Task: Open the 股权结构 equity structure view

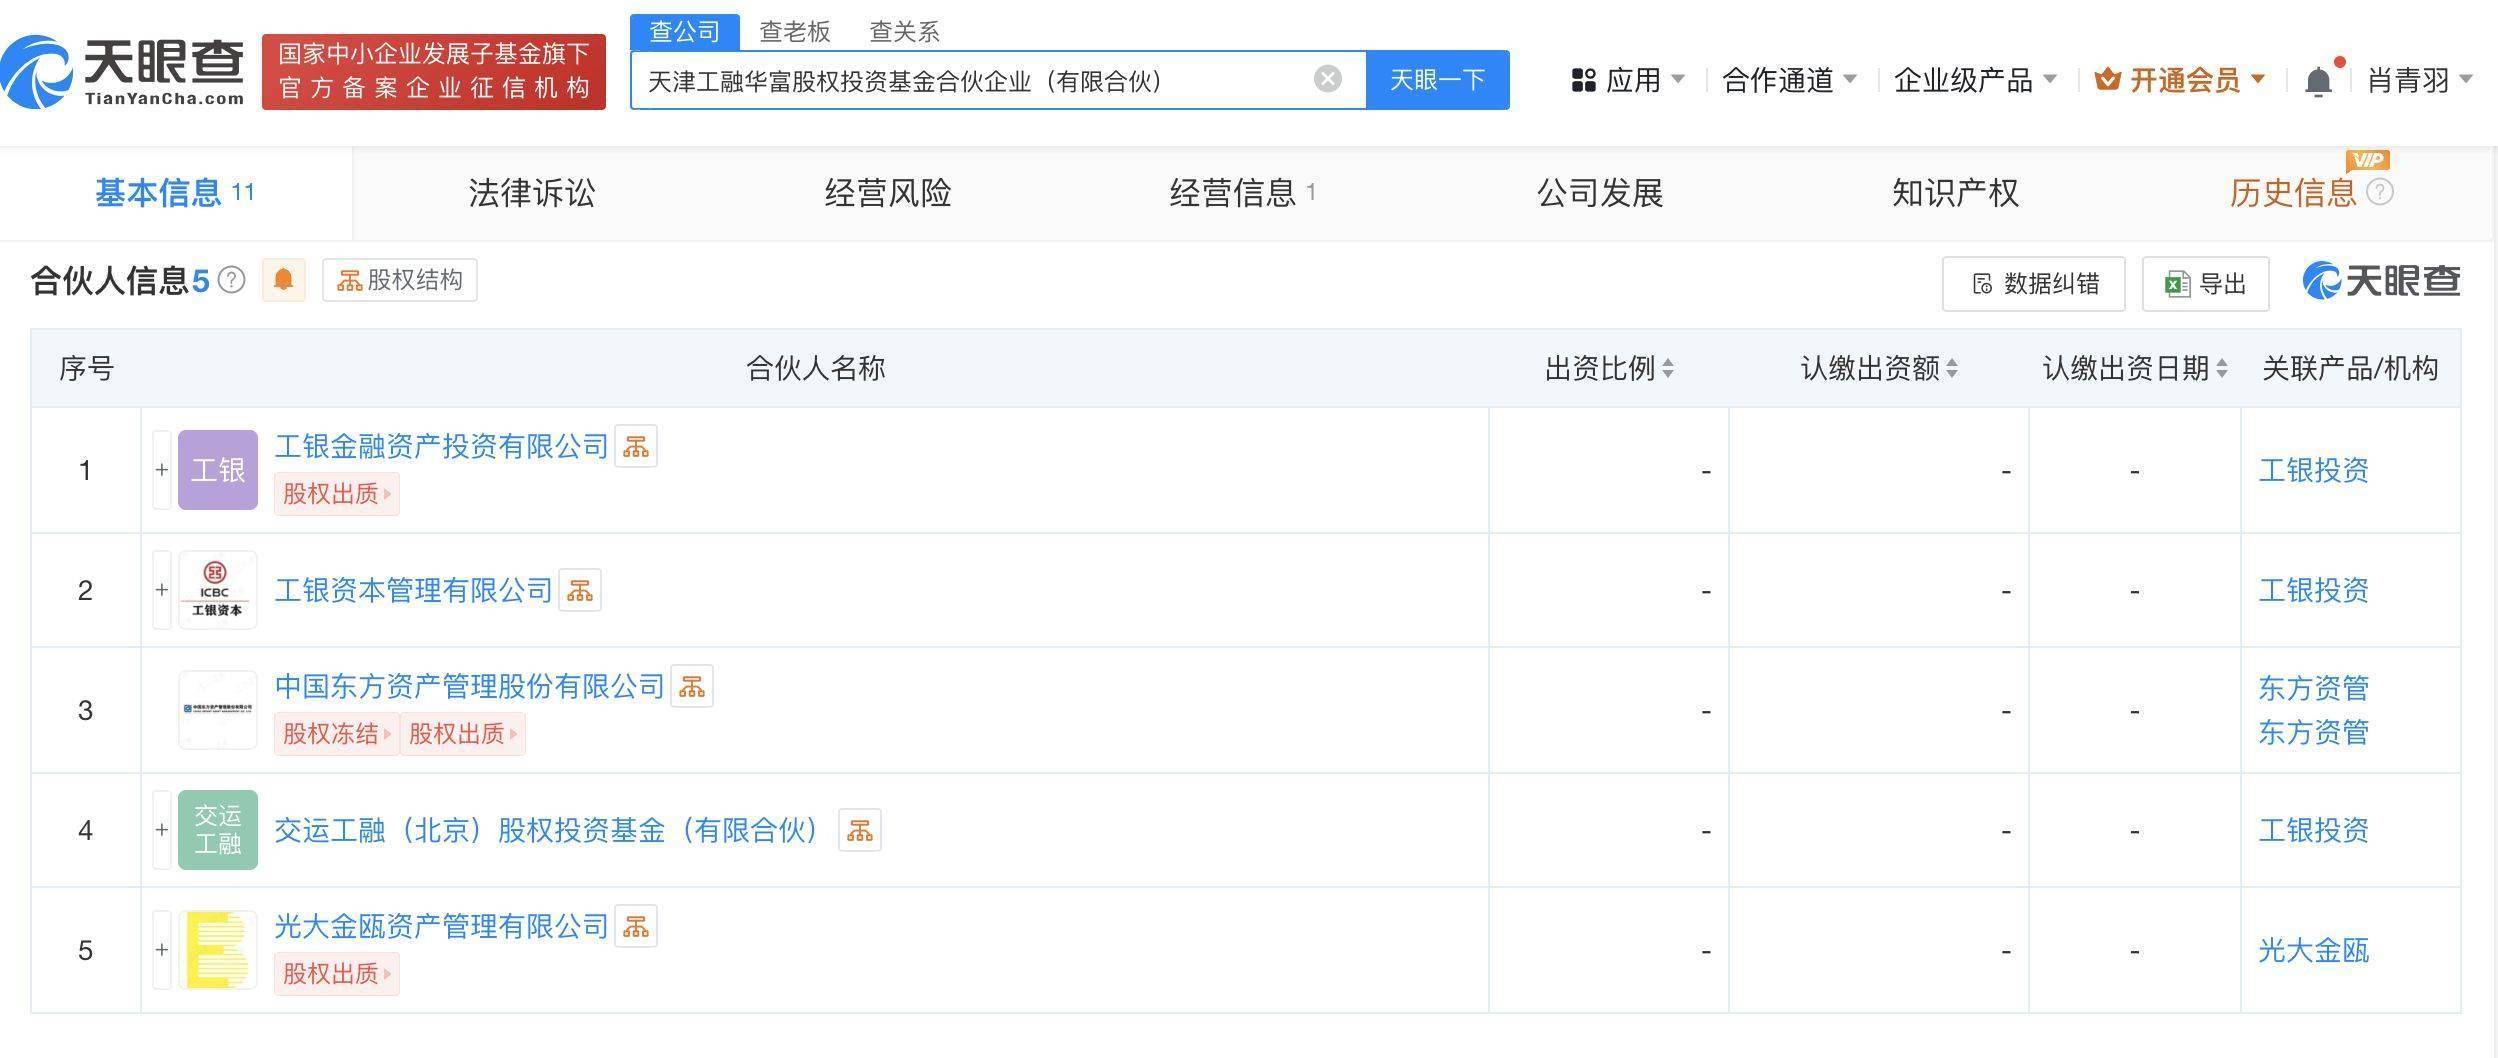Action: pos(397,280)
